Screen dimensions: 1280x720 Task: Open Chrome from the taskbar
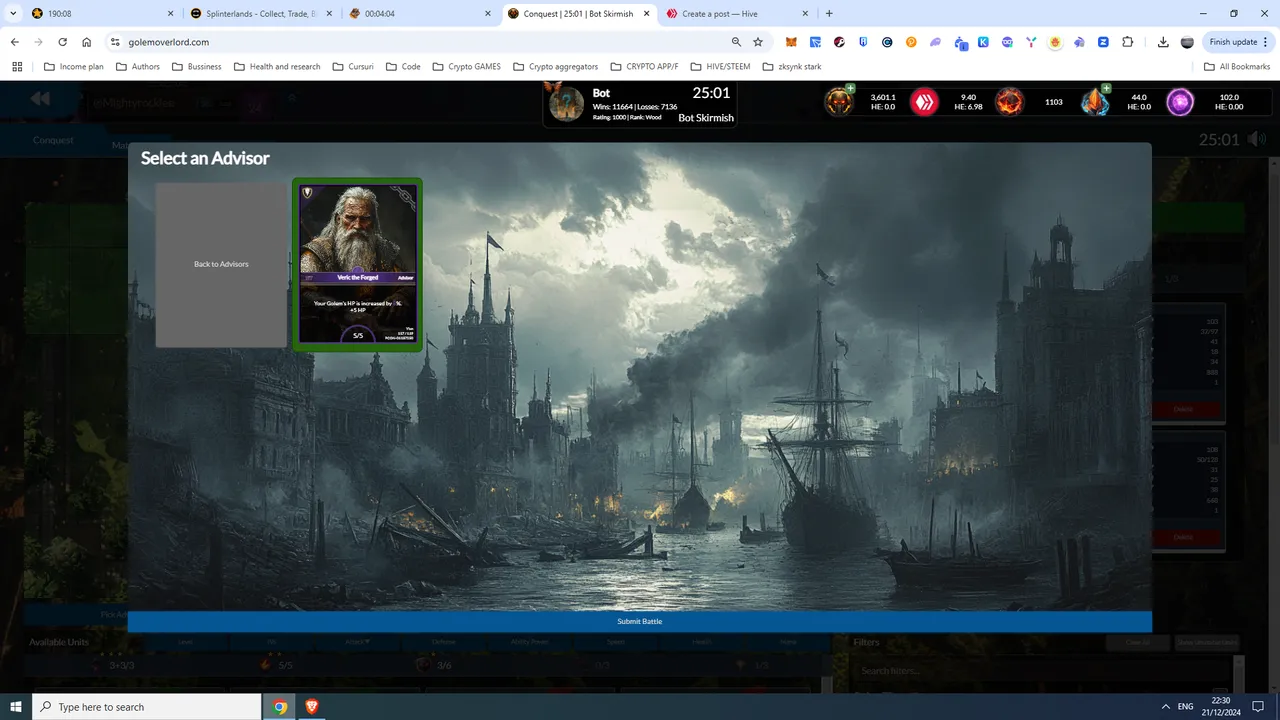pos(281,707)
